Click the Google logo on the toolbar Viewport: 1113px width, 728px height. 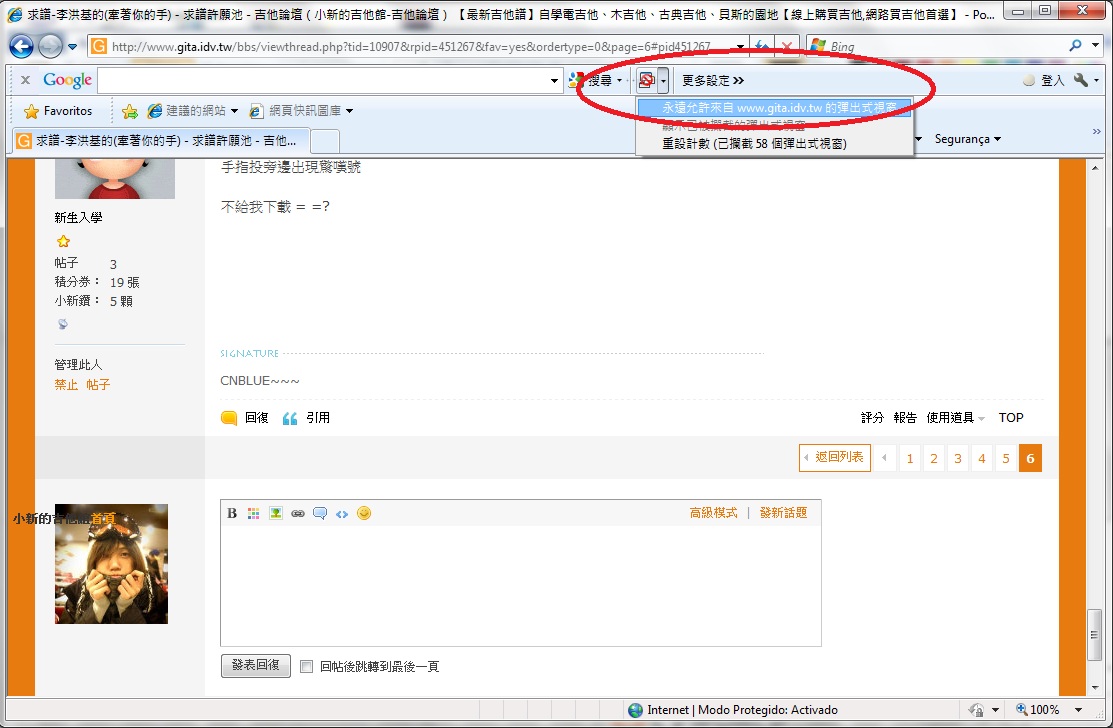[x=67, y=80]
